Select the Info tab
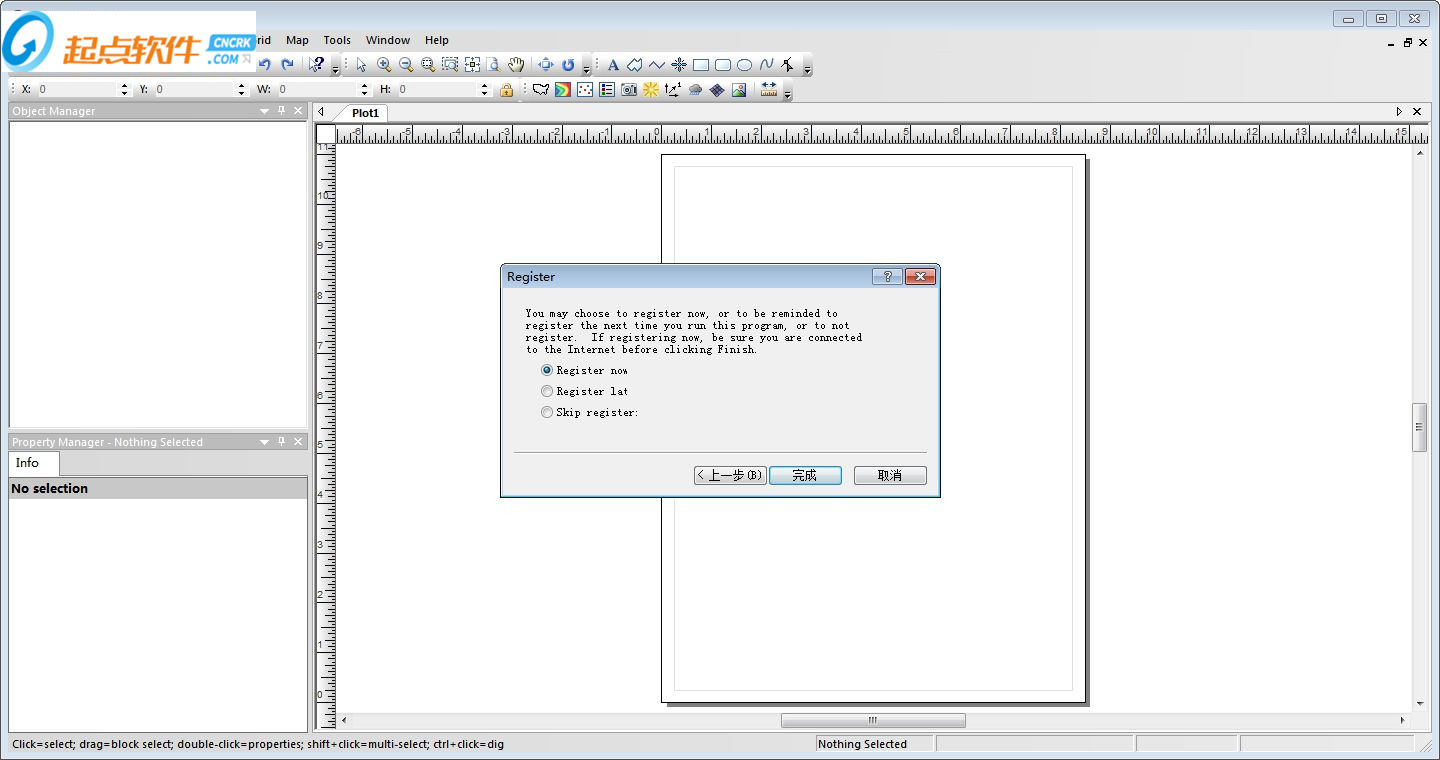This screenshot has height=760, width=1440. coord(27,463)
